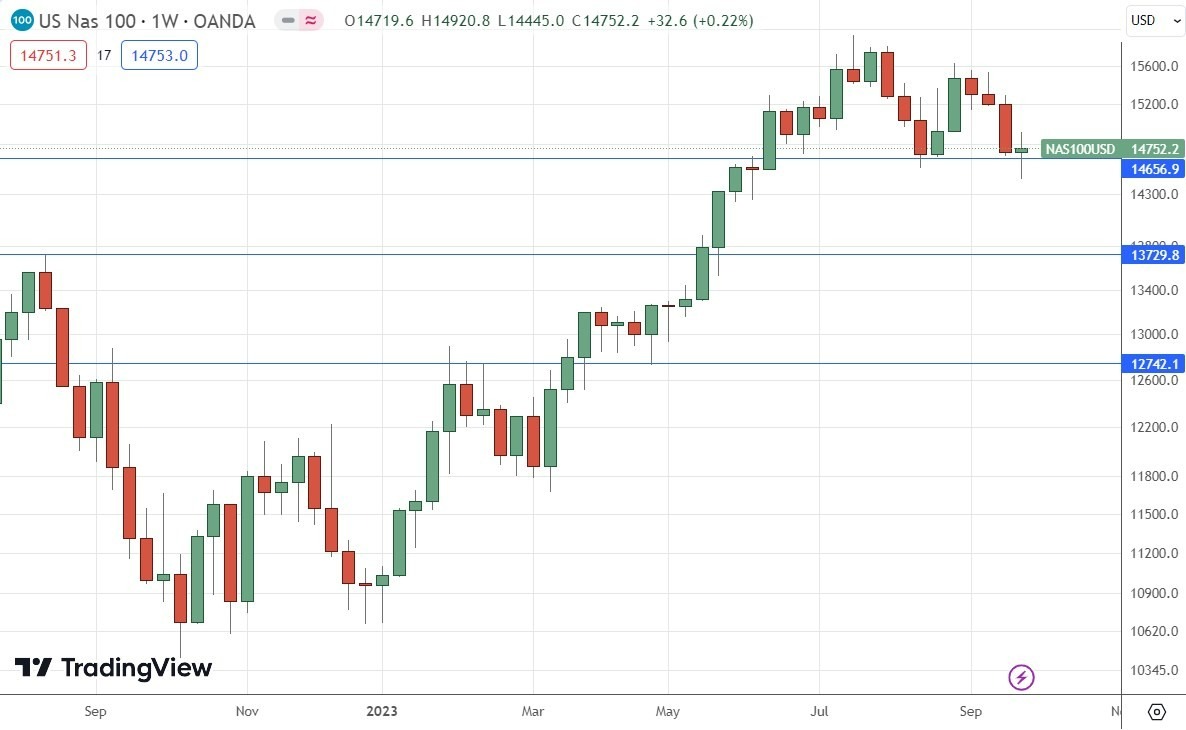This screenshot has width=1186, height=730.
Task: Select the OANDA broker name
Action: 225,19
